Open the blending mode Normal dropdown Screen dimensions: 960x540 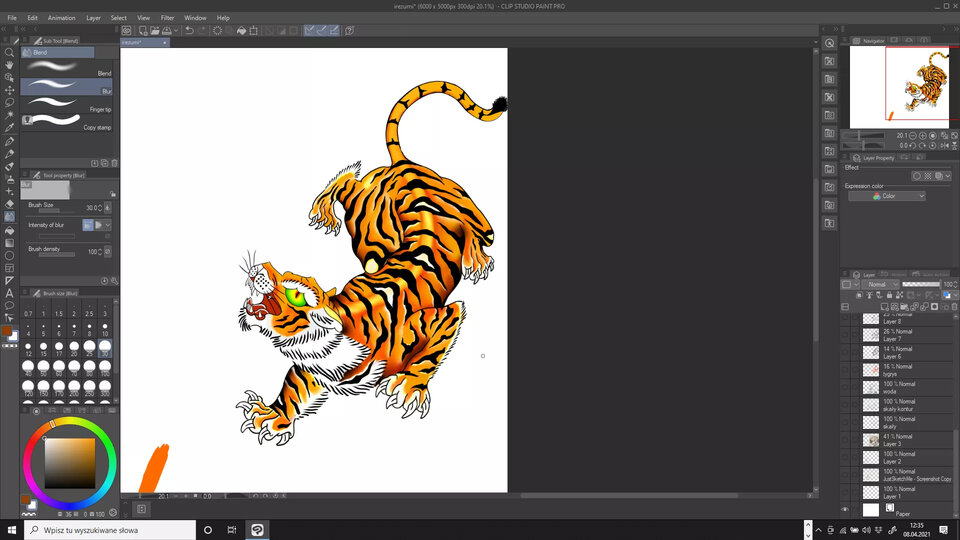coord(880,285)
